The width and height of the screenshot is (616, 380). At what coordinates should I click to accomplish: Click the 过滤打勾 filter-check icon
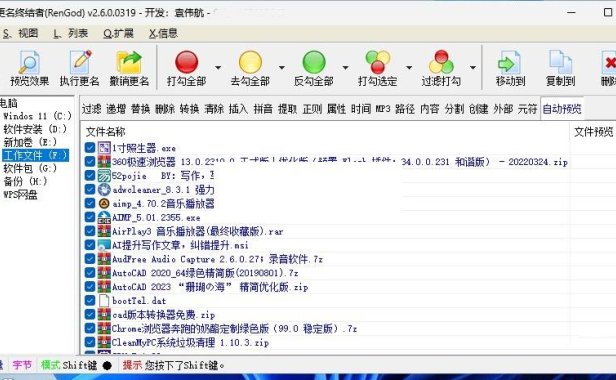coord(441,62)
